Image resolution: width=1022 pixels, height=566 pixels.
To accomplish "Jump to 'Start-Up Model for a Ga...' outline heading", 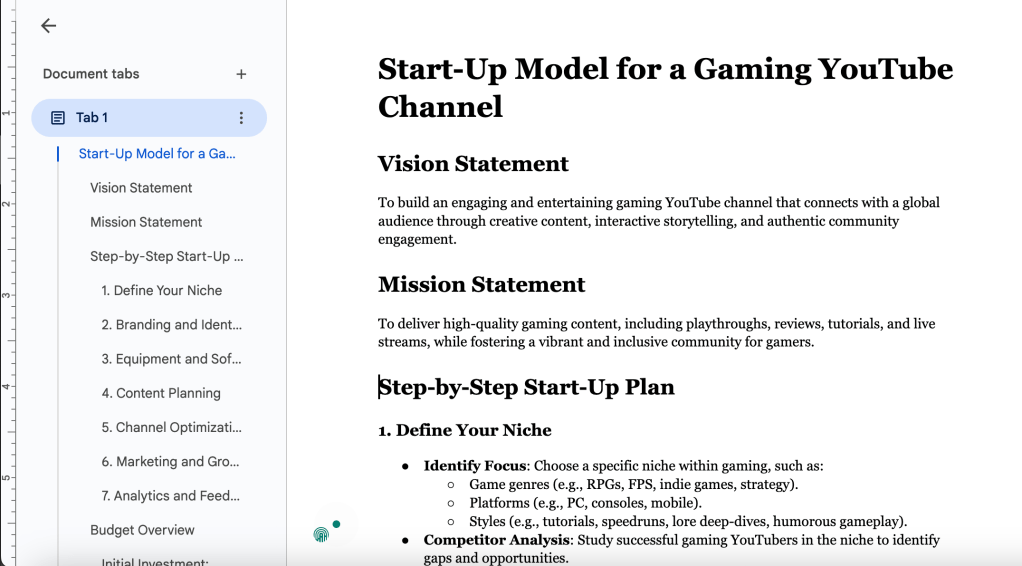I will point(157,154).
